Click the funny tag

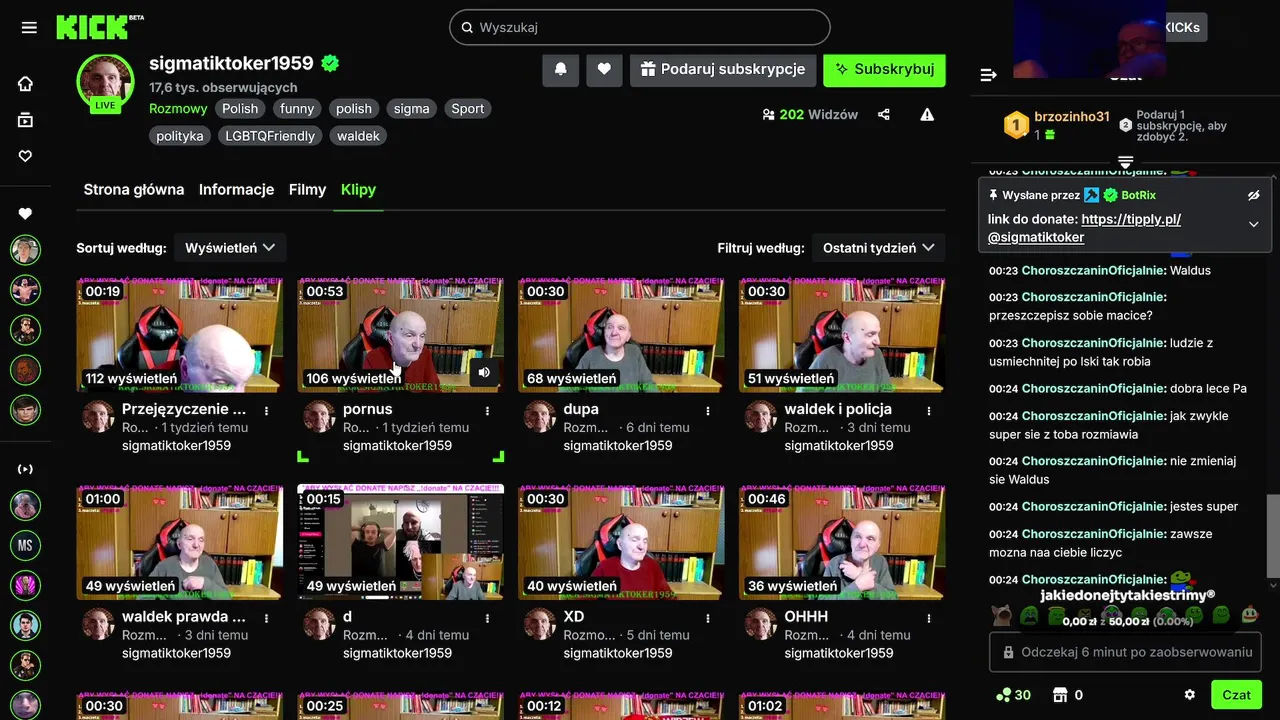click(297, 109)
